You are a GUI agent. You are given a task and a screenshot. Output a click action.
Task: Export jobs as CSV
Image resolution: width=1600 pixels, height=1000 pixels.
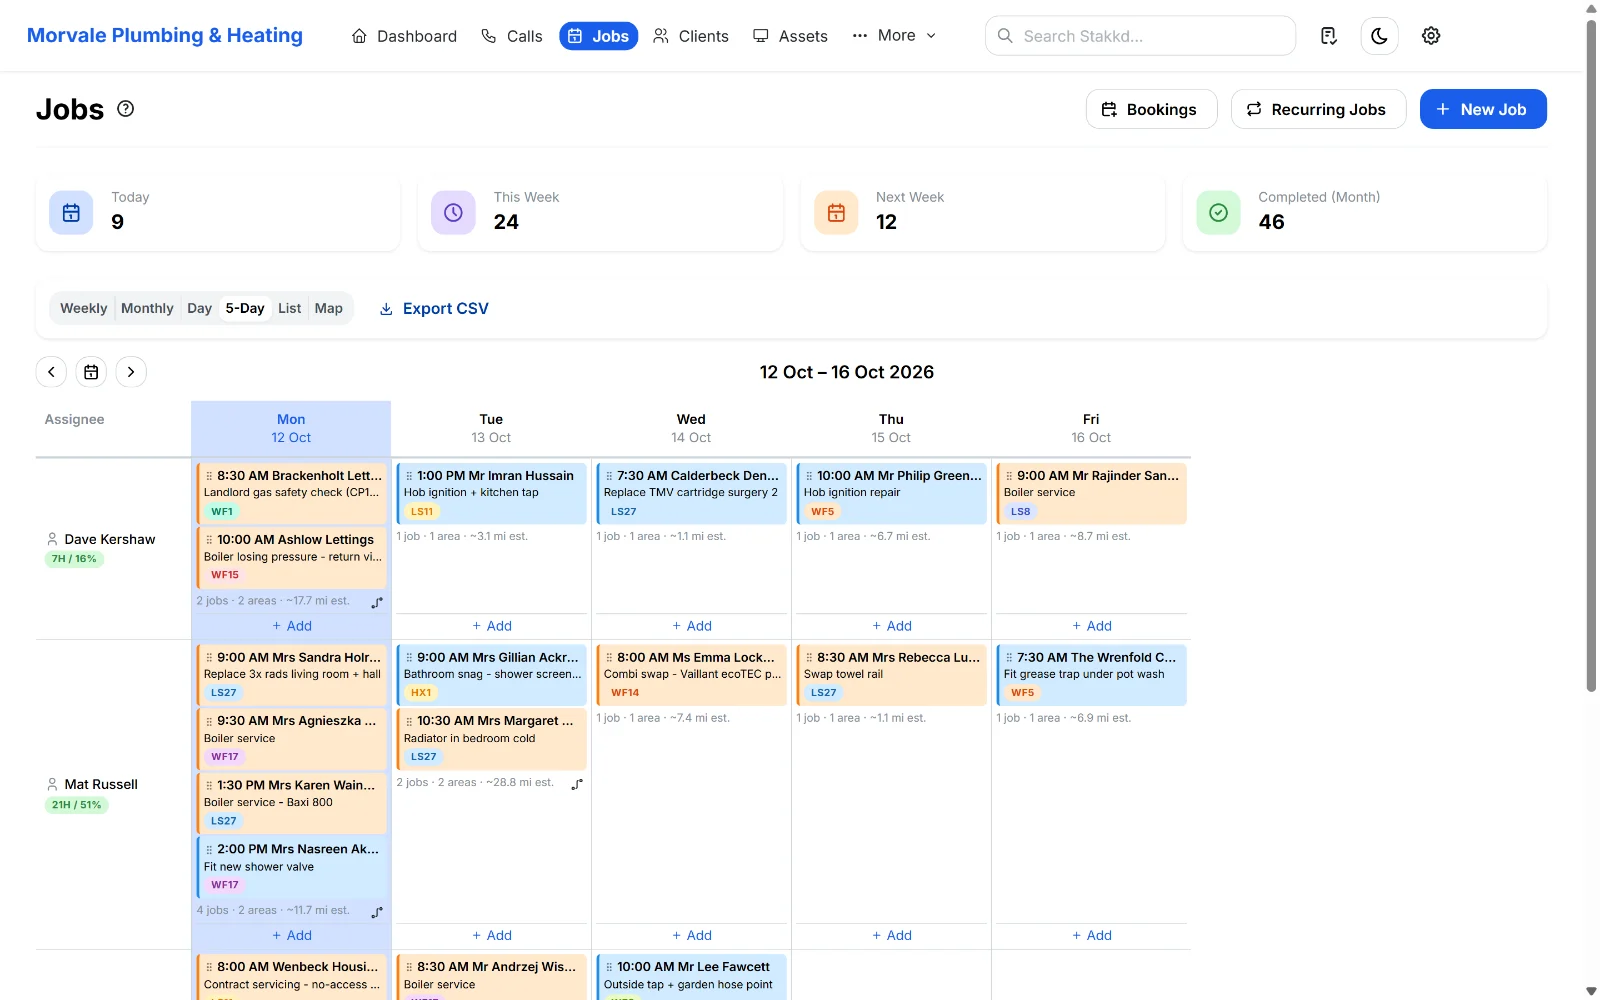[x=434, y=308]
